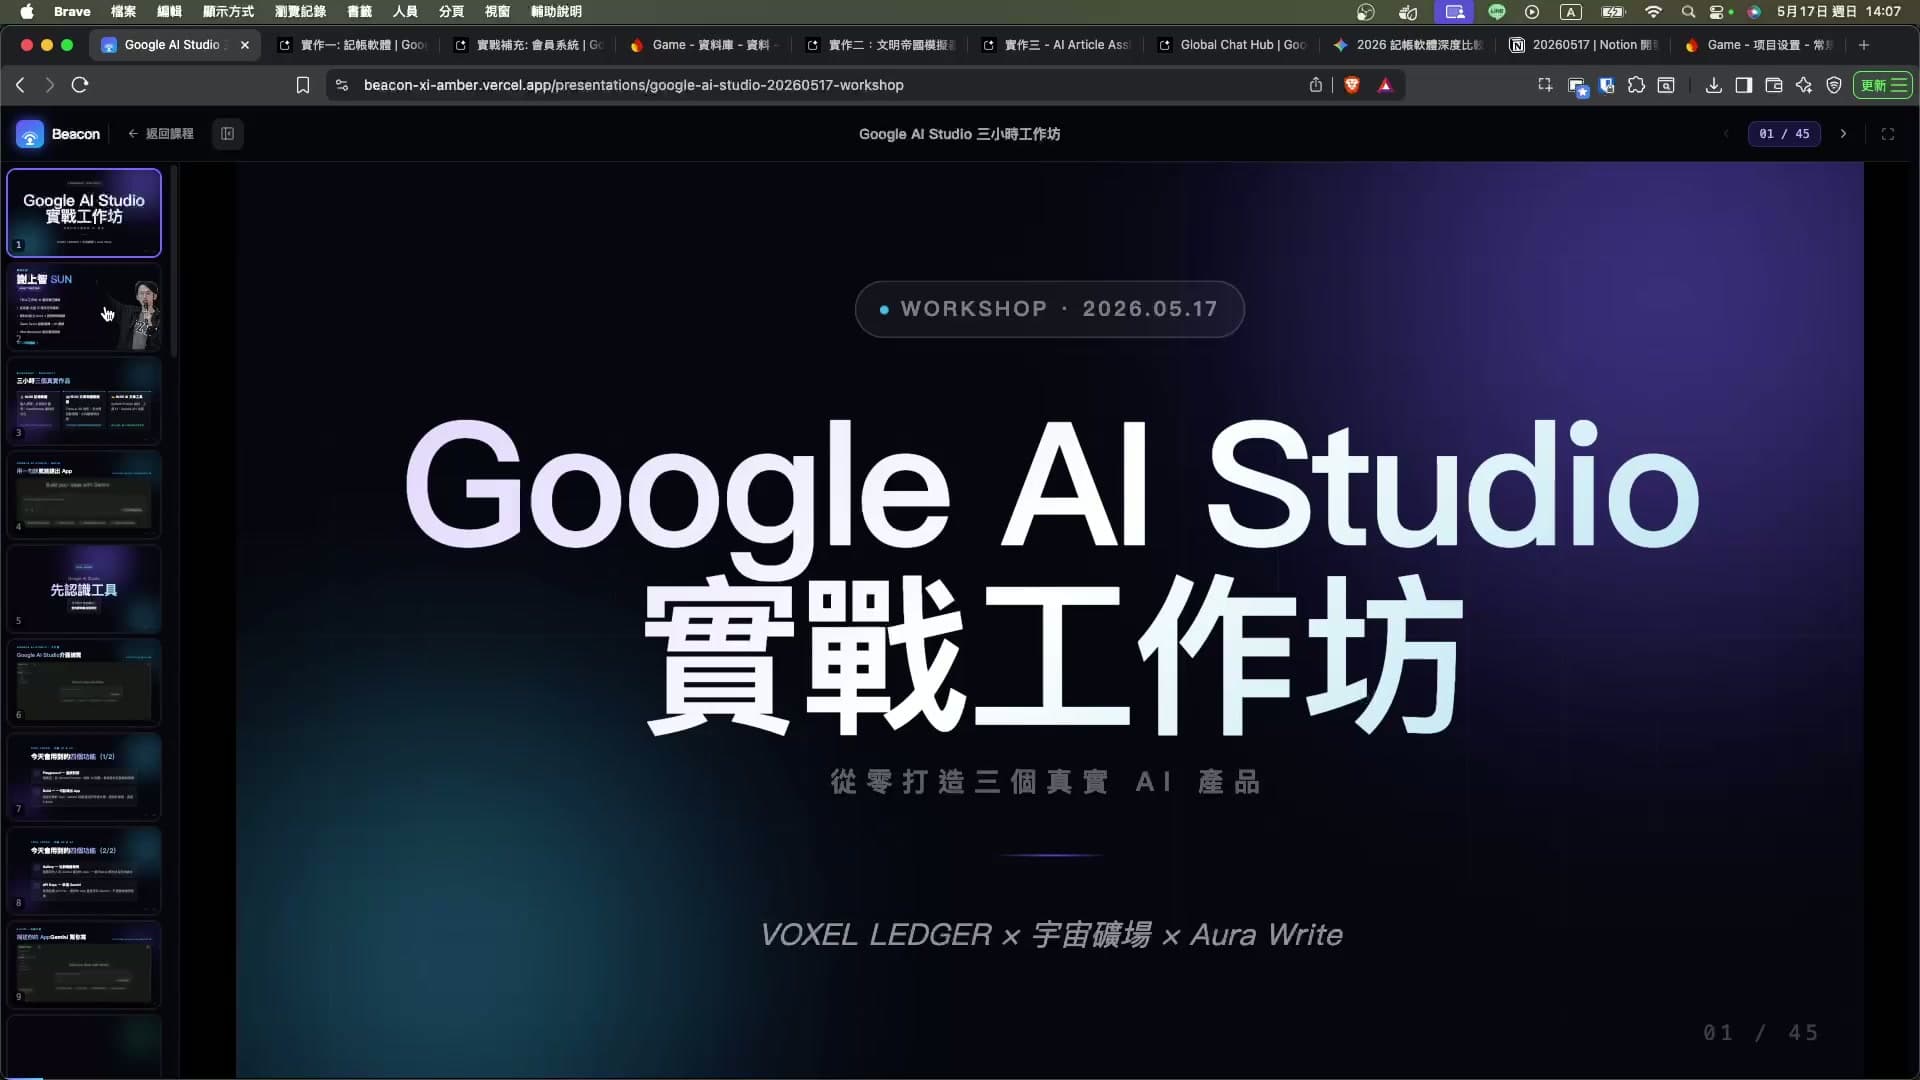The height and width of the screenshot is (1080, 1920).
Task: Toggle the slide thumbnails sidebar panel
Action: click(x=227, y=134)
